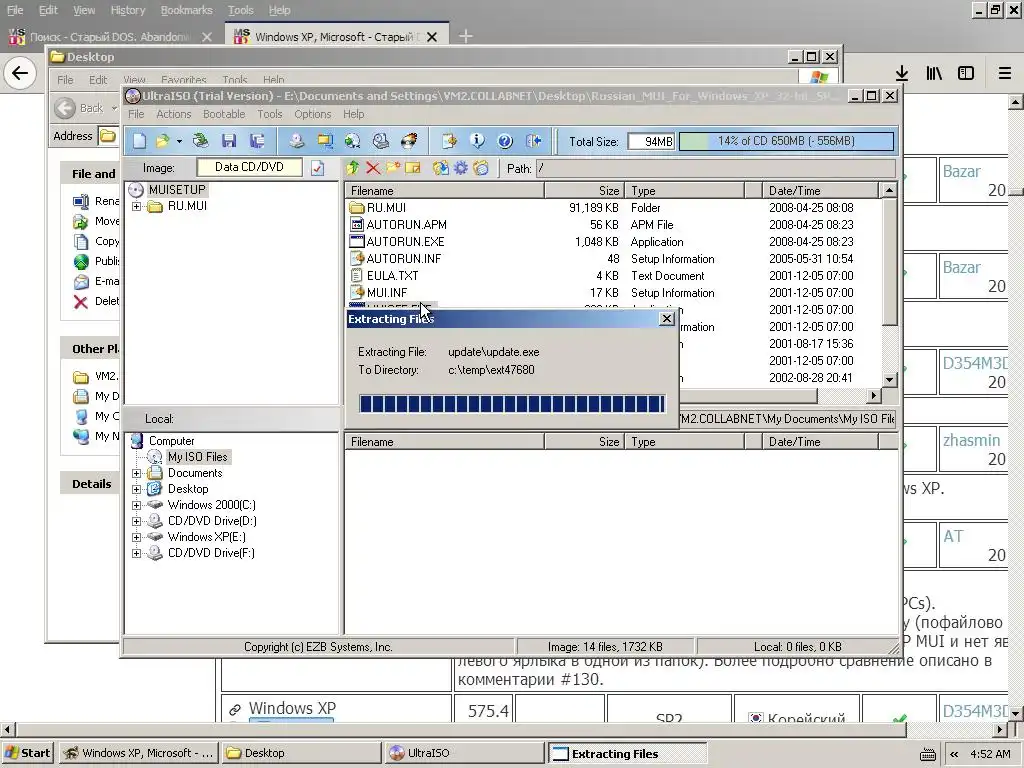Click the checksum document icon in UltraISO toolbar
The height and width of the screenshot is (768, 1024).
pos(449,141)
